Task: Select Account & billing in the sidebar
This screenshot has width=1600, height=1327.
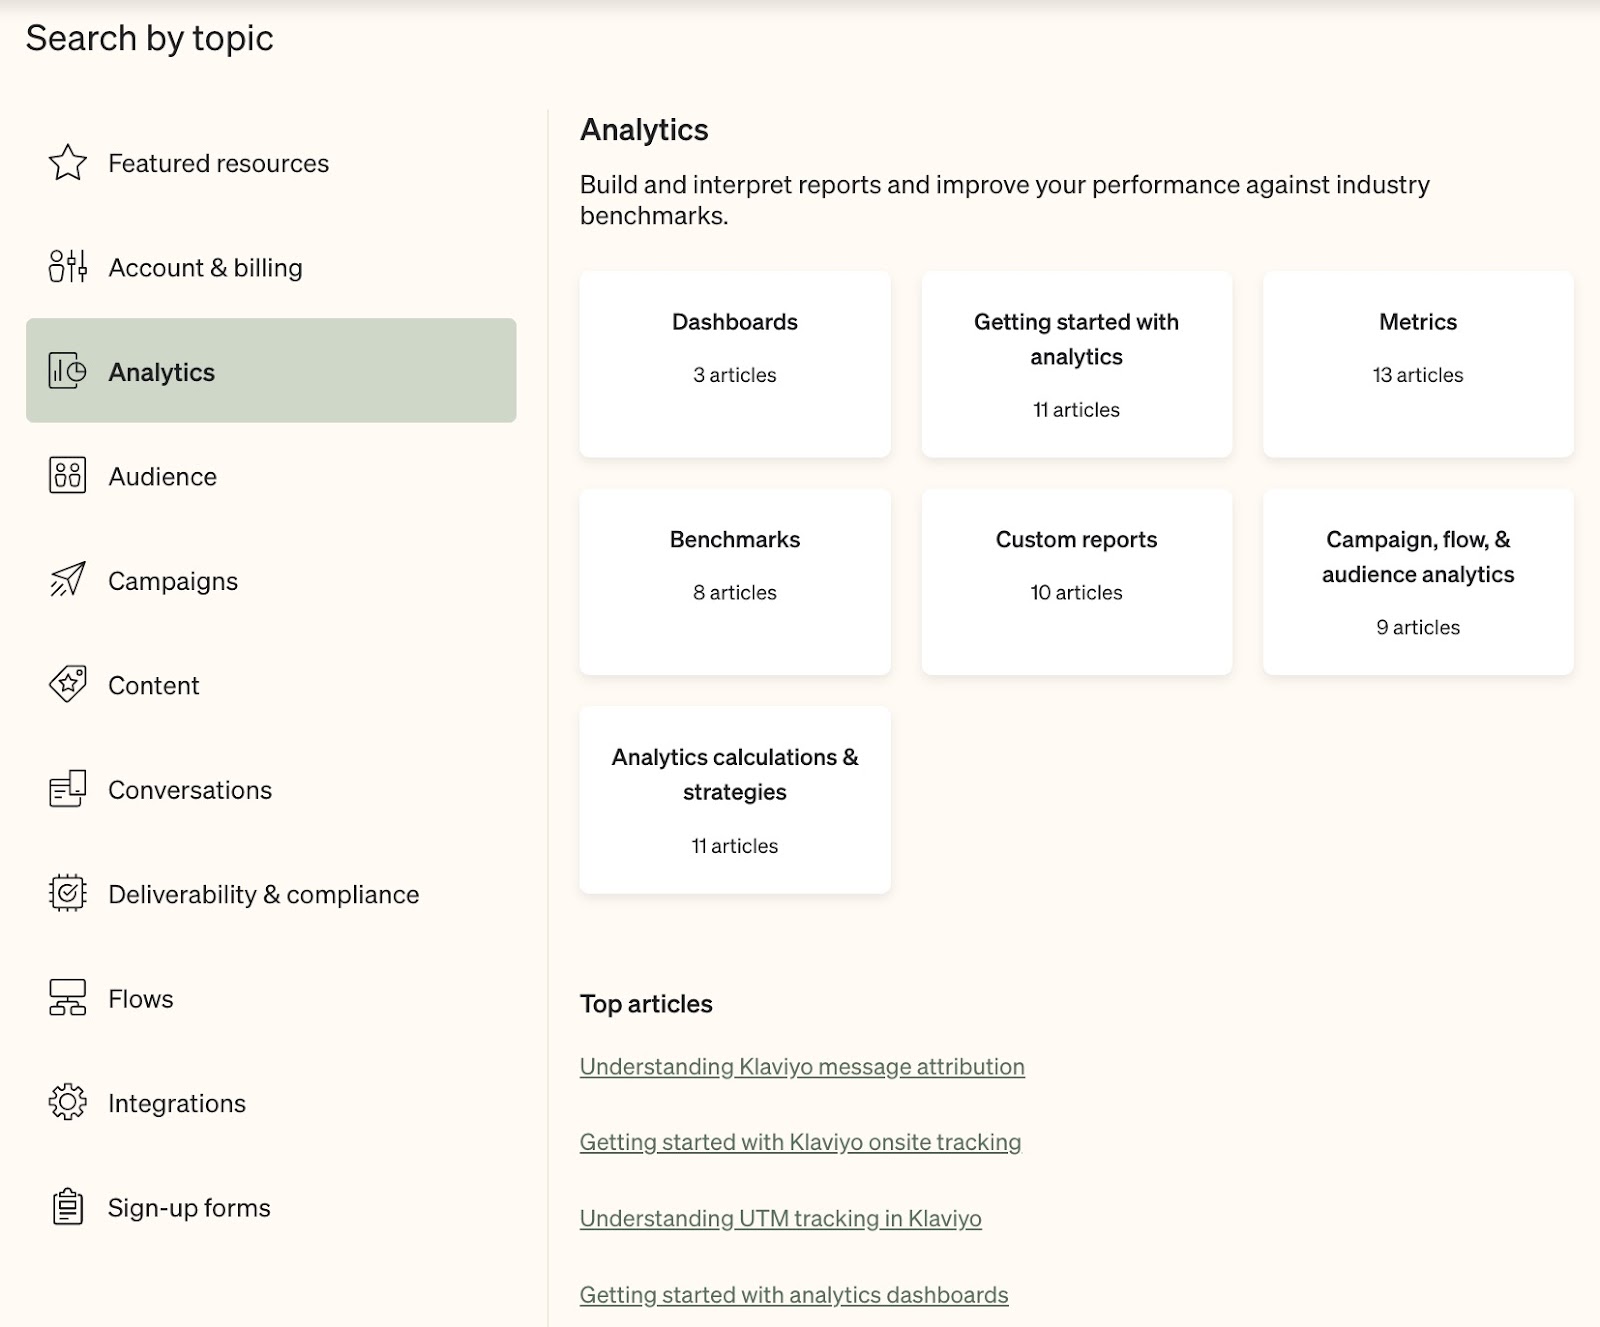Action: click(x=205, y=267)
